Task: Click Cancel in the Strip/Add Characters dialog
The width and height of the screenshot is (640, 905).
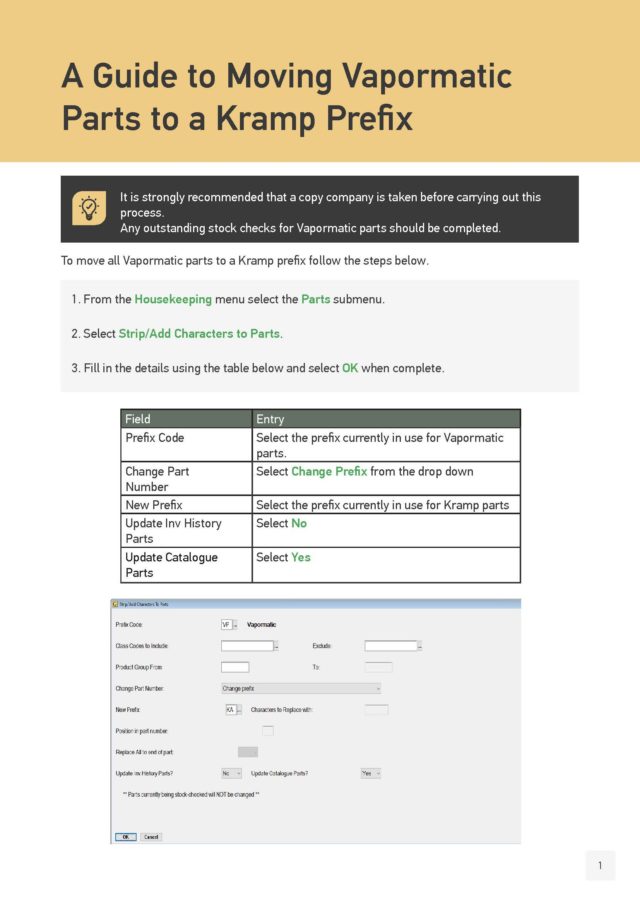Action: pyautogui.click(x=151, y=837)
